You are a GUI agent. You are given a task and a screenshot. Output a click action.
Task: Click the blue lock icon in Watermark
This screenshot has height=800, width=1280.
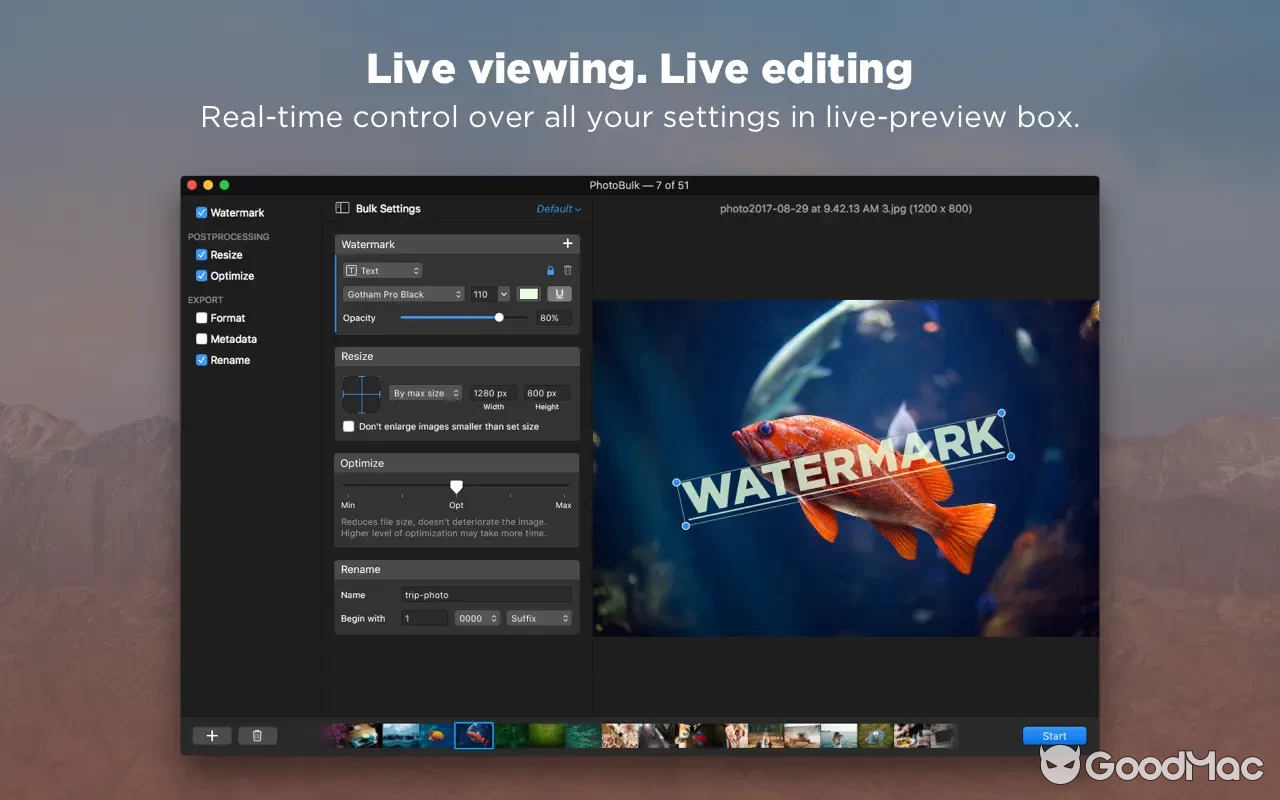pyautogui.click(x=550, y=271)
